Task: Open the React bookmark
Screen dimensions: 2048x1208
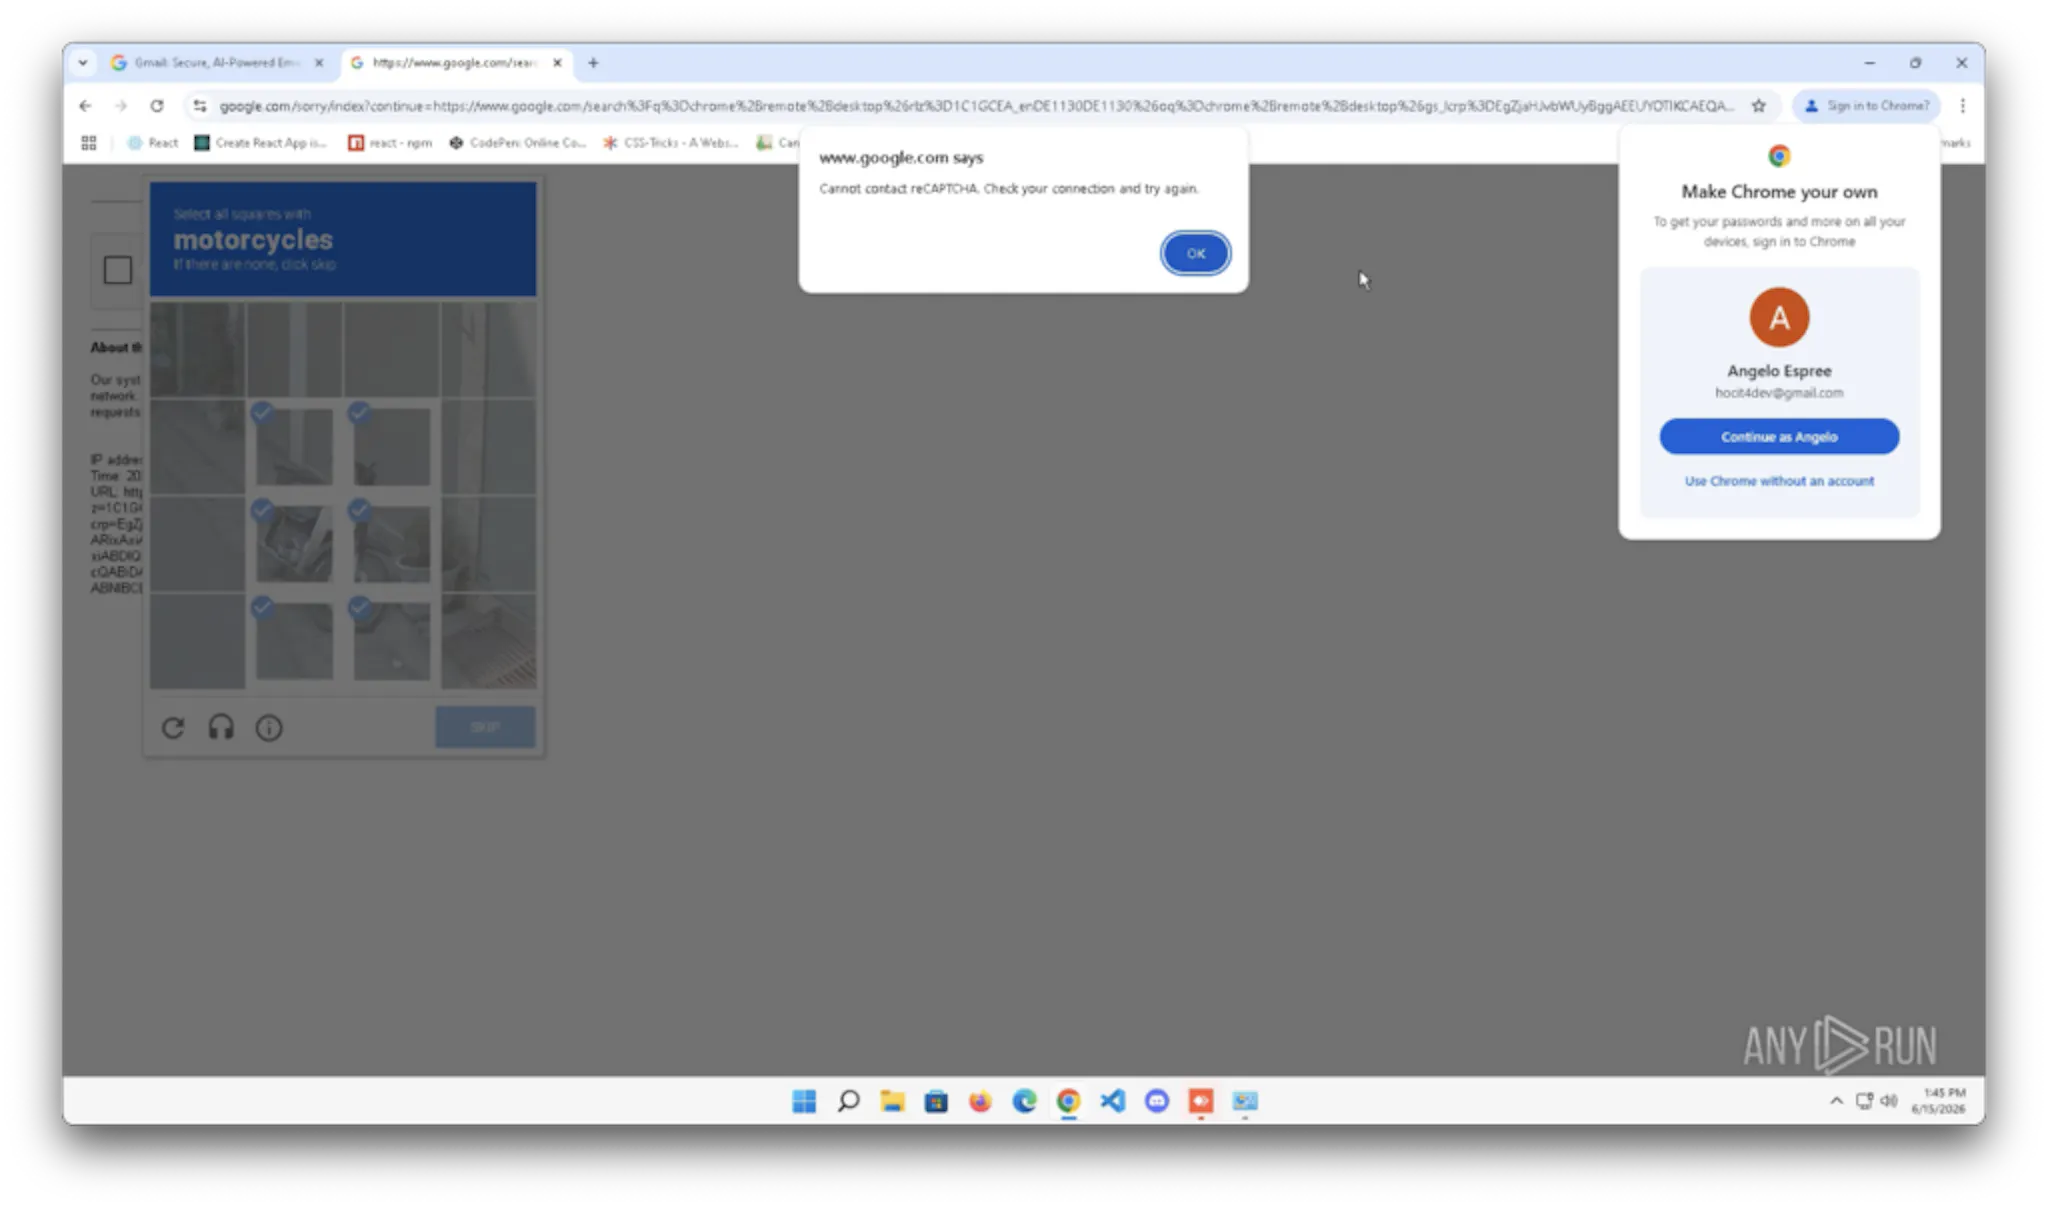Action: (152, 142)
